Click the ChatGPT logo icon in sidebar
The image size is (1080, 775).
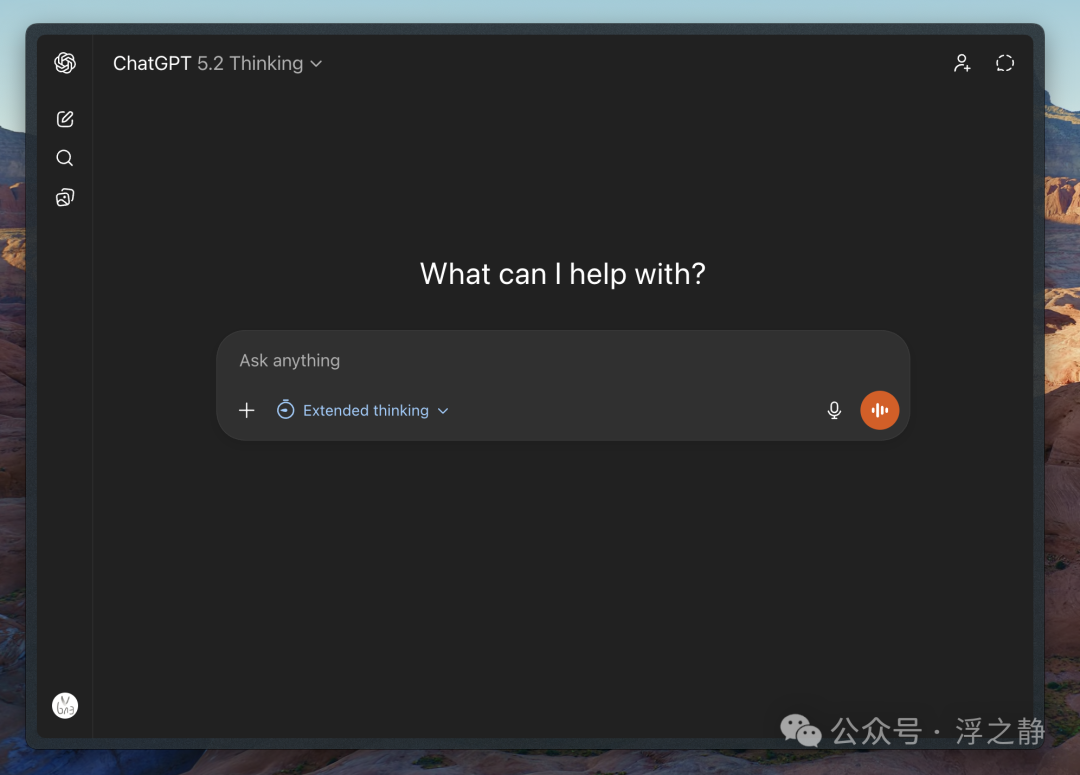click(x=65, y=63)
